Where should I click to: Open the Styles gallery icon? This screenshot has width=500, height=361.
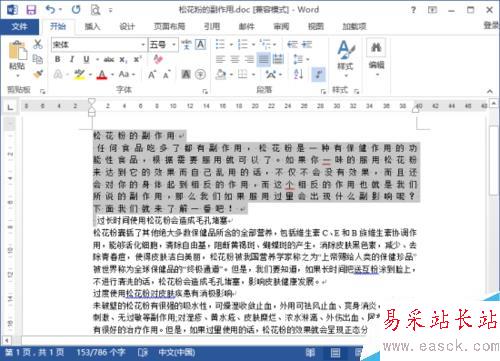tap(346, 51)
